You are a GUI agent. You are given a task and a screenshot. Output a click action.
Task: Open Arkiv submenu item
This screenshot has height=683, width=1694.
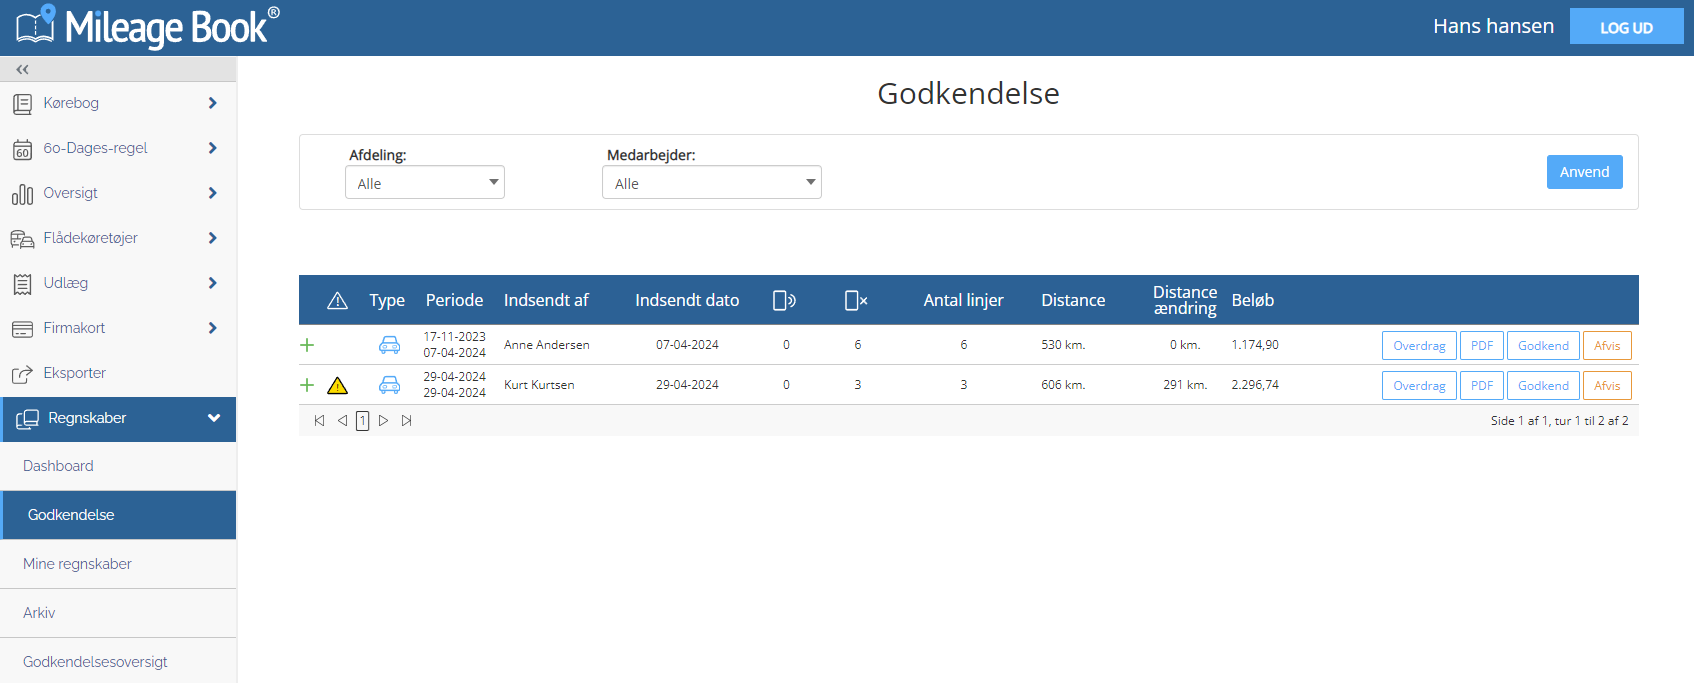[x=118, y=613]
